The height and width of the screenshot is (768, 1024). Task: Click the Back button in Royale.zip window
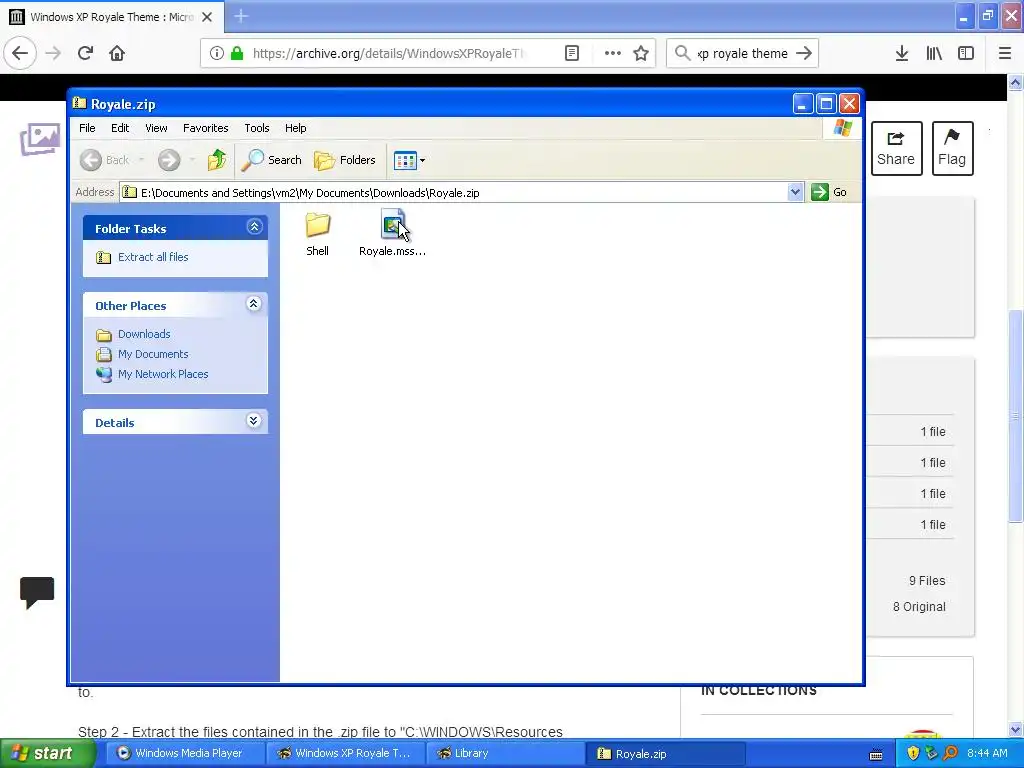[104, 160]
